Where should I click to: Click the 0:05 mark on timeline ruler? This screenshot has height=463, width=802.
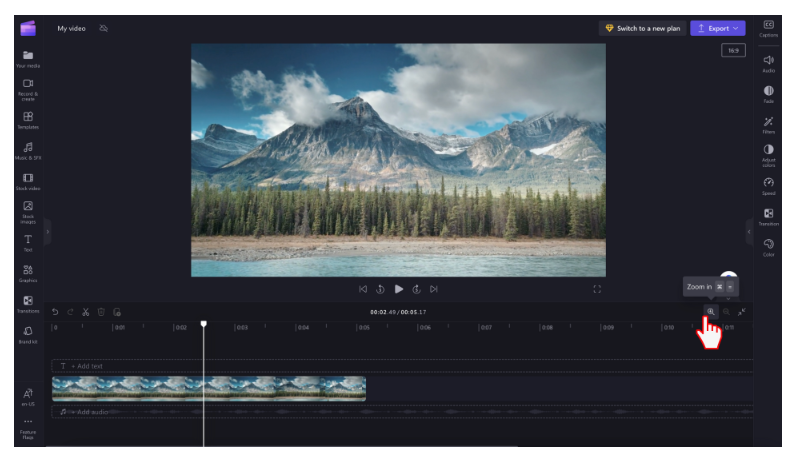(364, 327)
